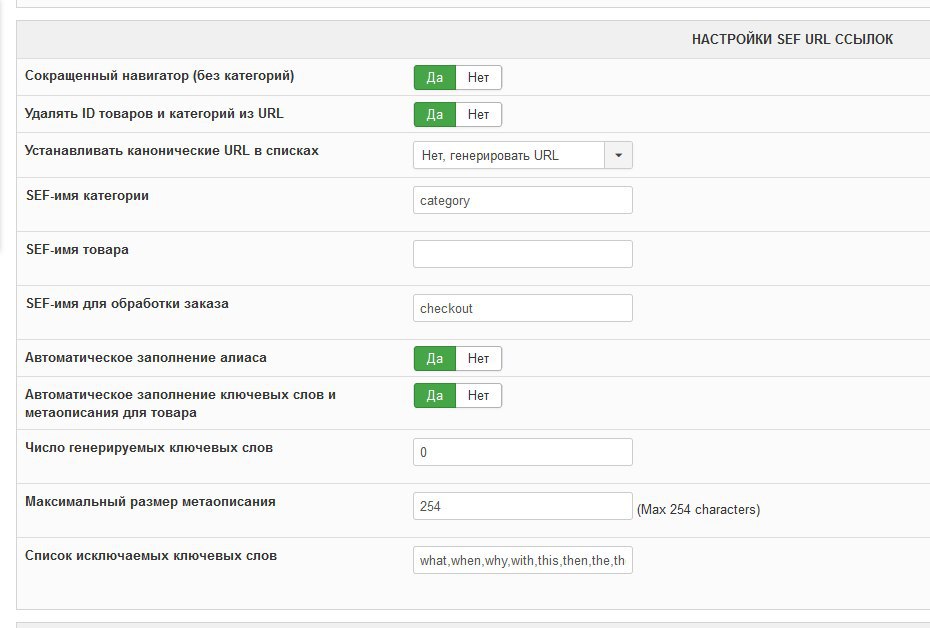
Task: Turn on 'Автоматическое заполнение алиаса' with Да
Action: [435, 359]
